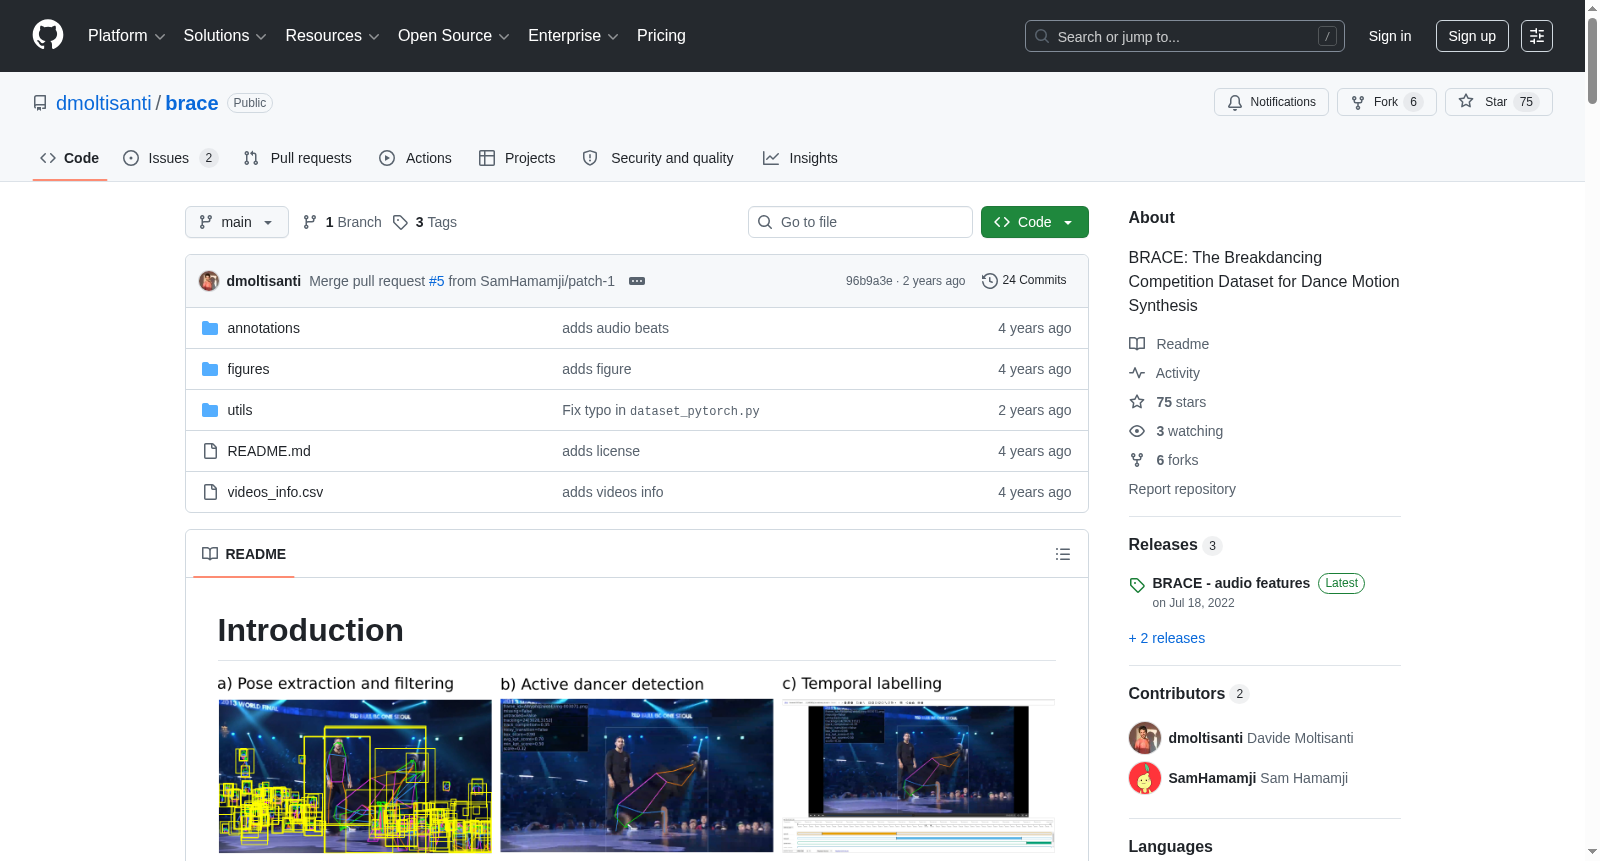Click the branch icon beside 1 Branch
1600x861 pixels.
(x=310, y=222)
